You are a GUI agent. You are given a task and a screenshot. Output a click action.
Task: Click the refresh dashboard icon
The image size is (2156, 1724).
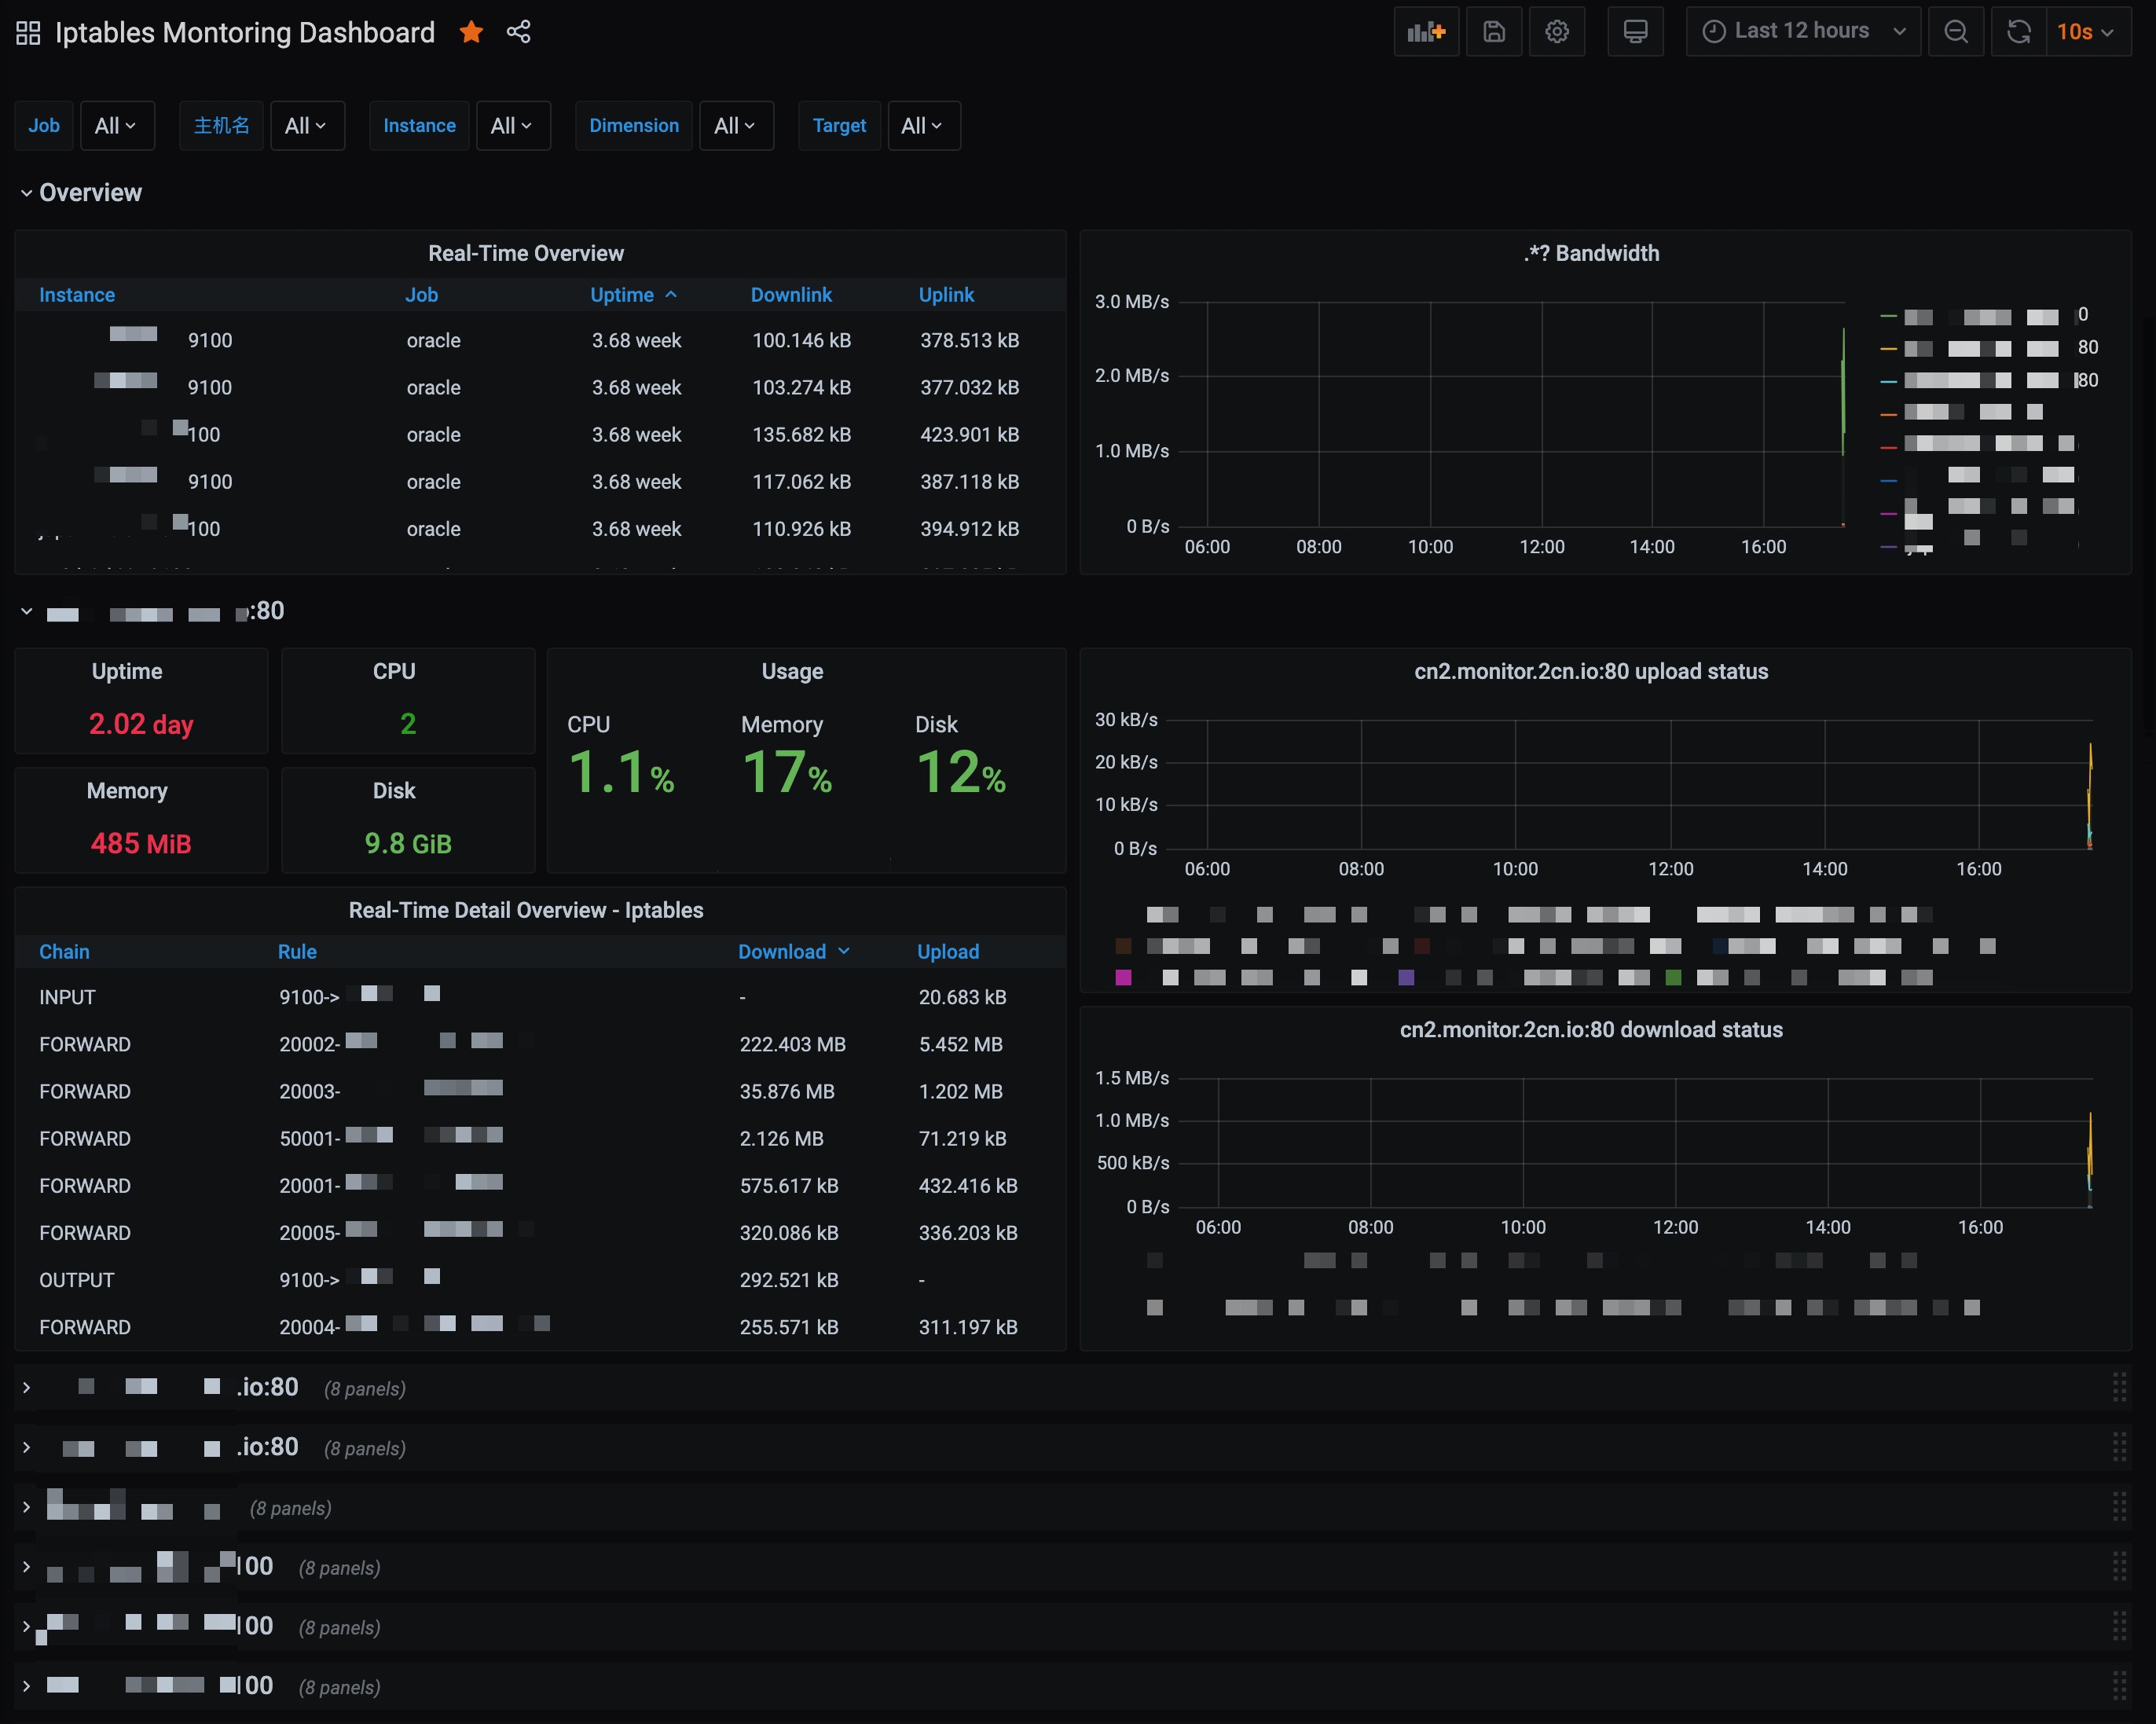[x=2018, y=32]
